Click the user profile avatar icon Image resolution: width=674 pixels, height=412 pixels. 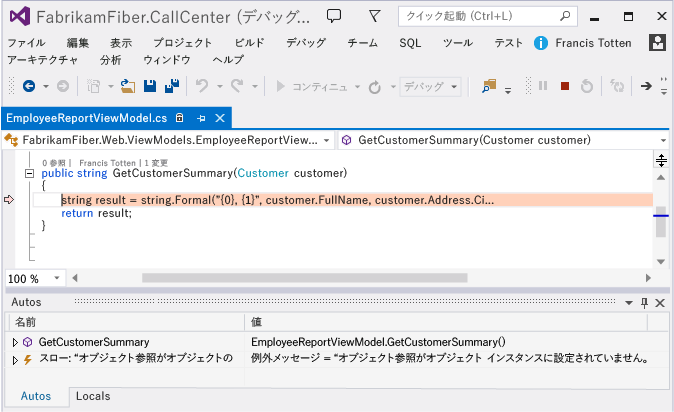point(657,43)
